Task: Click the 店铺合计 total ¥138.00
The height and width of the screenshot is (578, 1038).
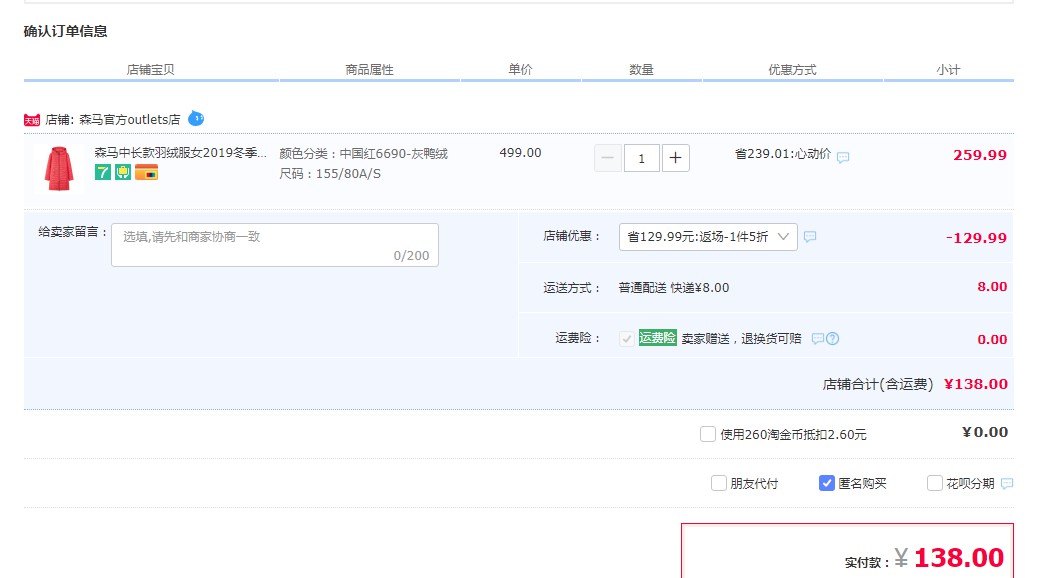Action: point(976,384)
